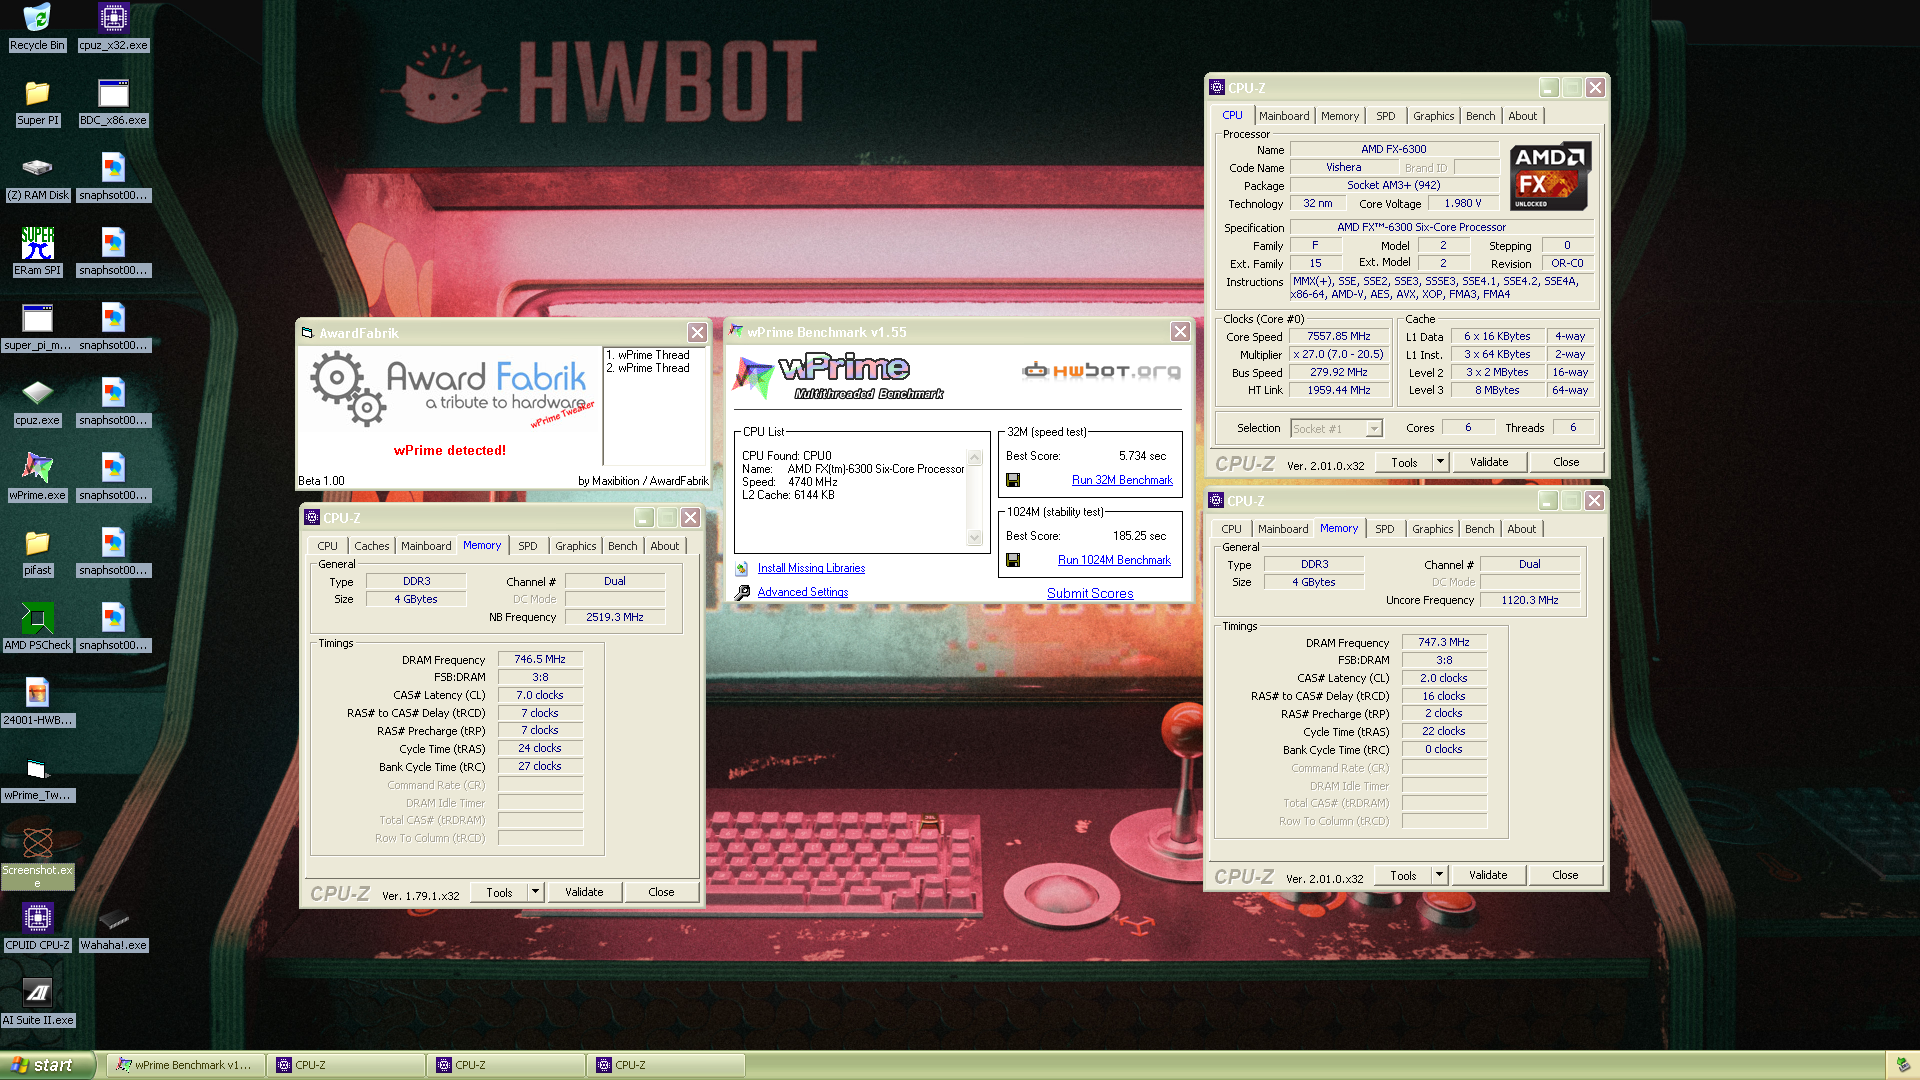The width and height of the screenshot is (1920, 1080).
Task: Open the Selection Socket #1 combo box
Action: point(1336,428)
